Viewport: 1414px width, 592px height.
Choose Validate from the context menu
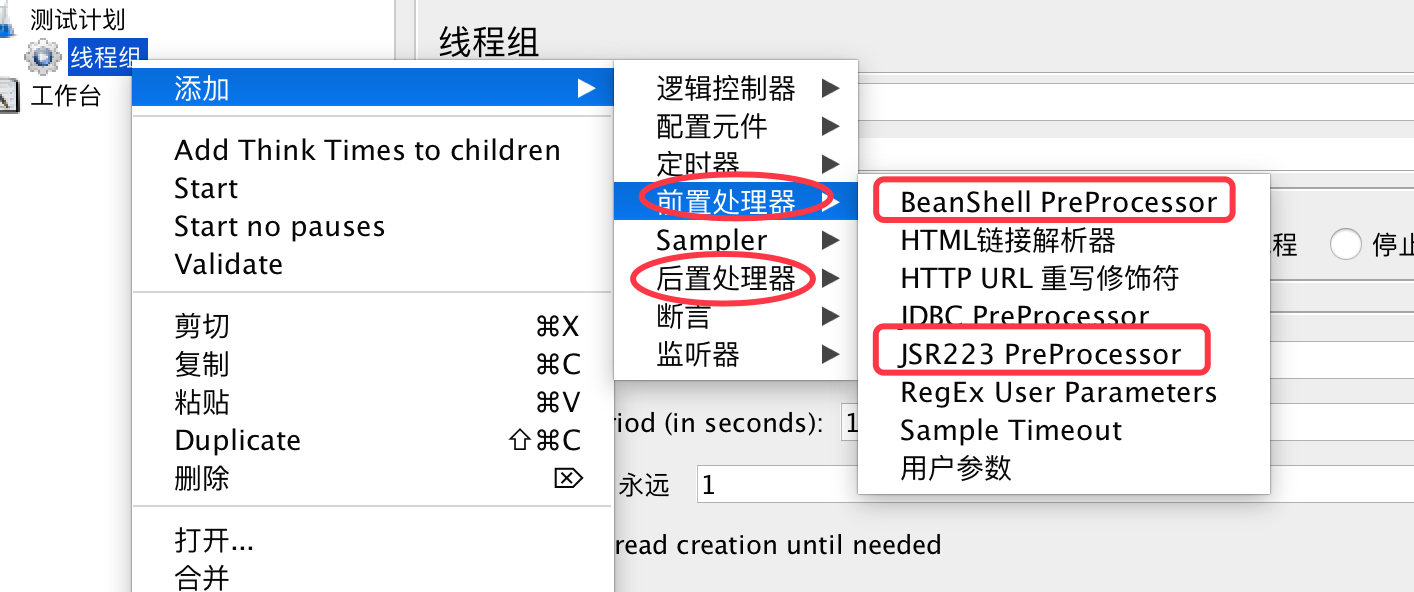[372, 264]
